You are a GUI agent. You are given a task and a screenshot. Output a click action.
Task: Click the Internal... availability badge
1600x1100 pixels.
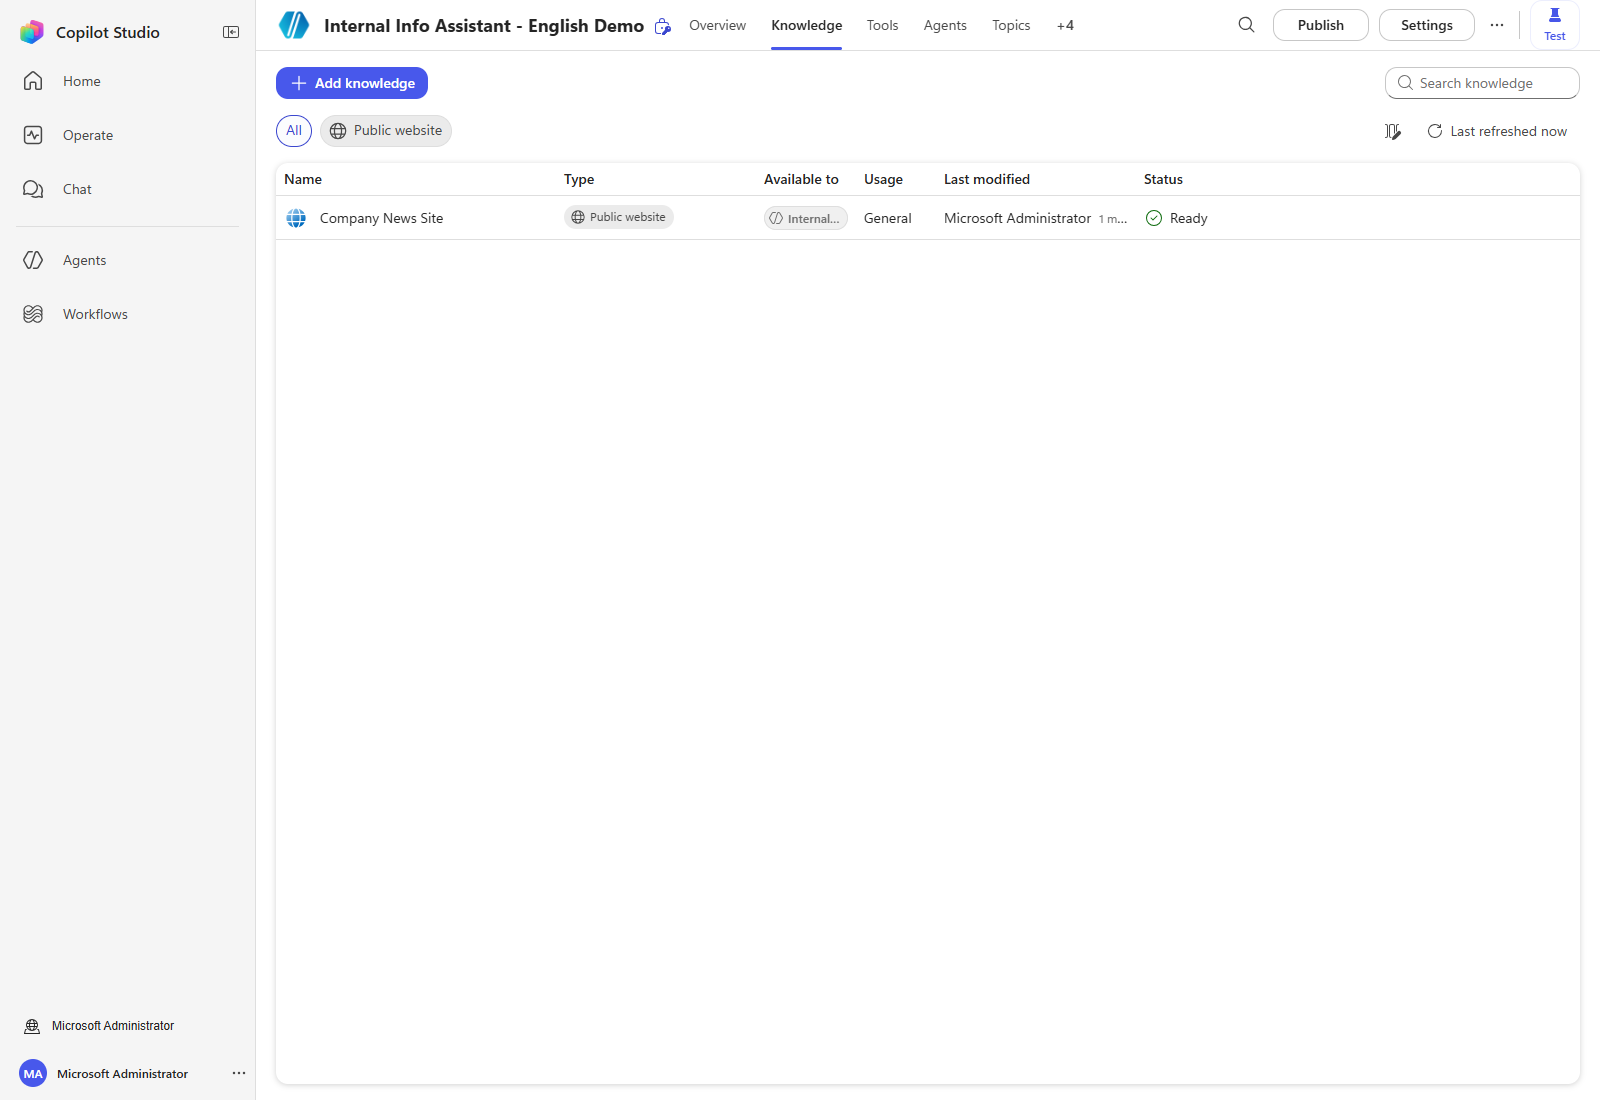tap(806, 218)
